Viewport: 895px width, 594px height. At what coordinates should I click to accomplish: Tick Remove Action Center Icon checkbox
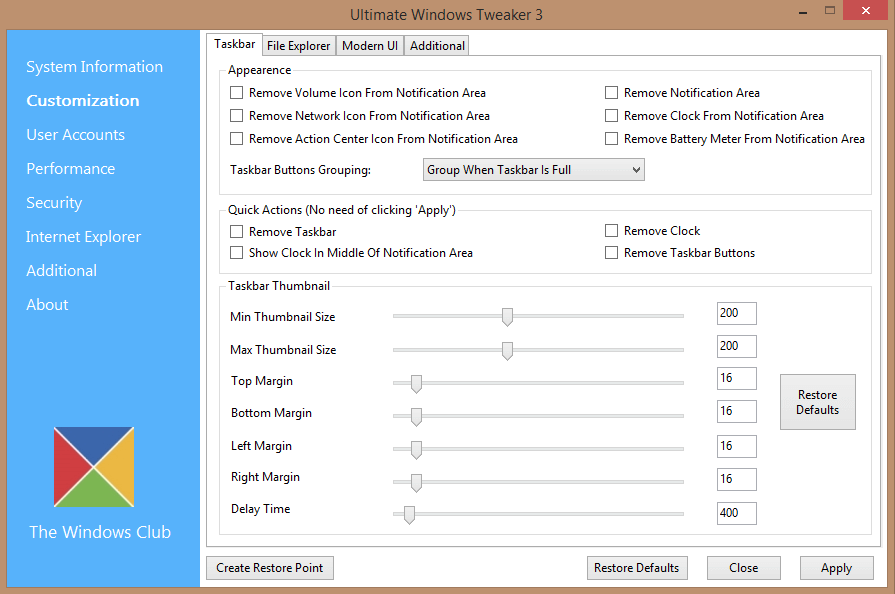point(236,139)
